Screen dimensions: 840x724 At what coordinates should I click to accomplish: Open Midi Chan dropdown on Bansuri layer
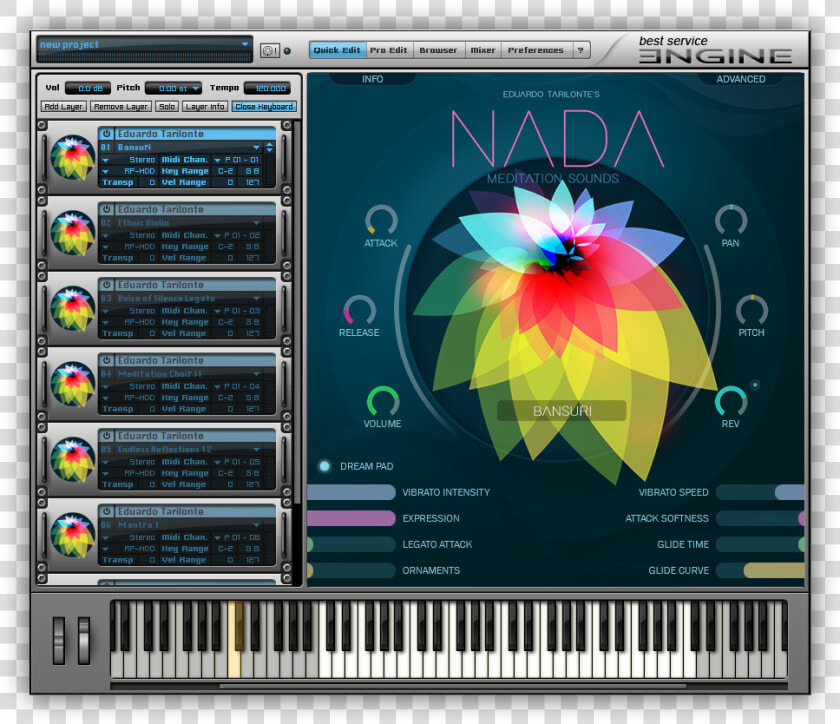(217, 160)
